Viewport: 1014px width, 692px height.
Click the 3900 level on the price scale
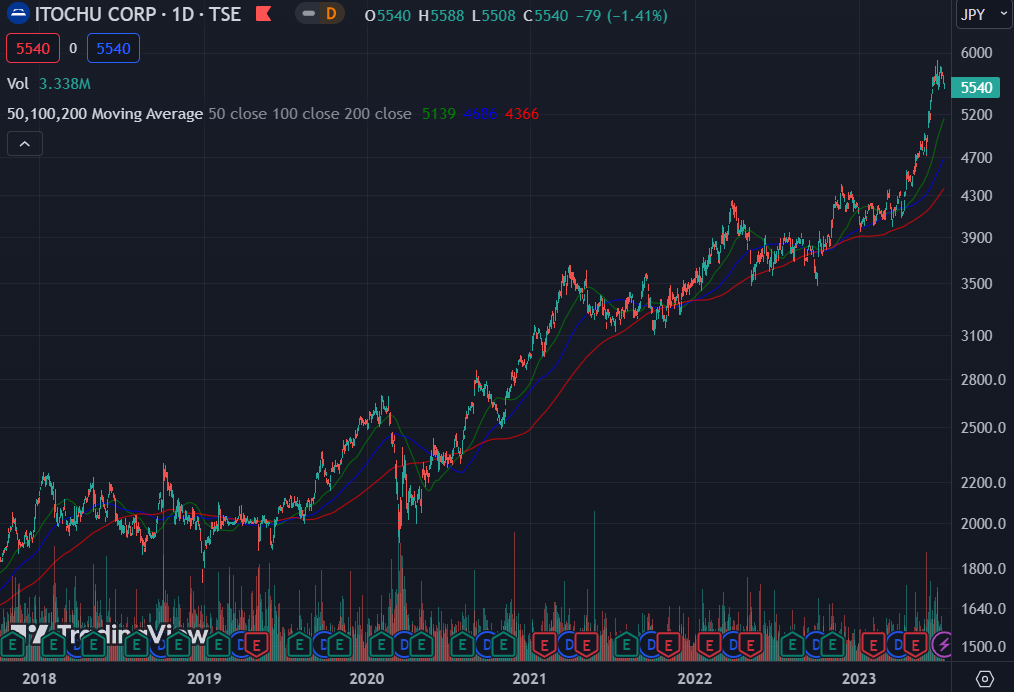coord(976,238)
